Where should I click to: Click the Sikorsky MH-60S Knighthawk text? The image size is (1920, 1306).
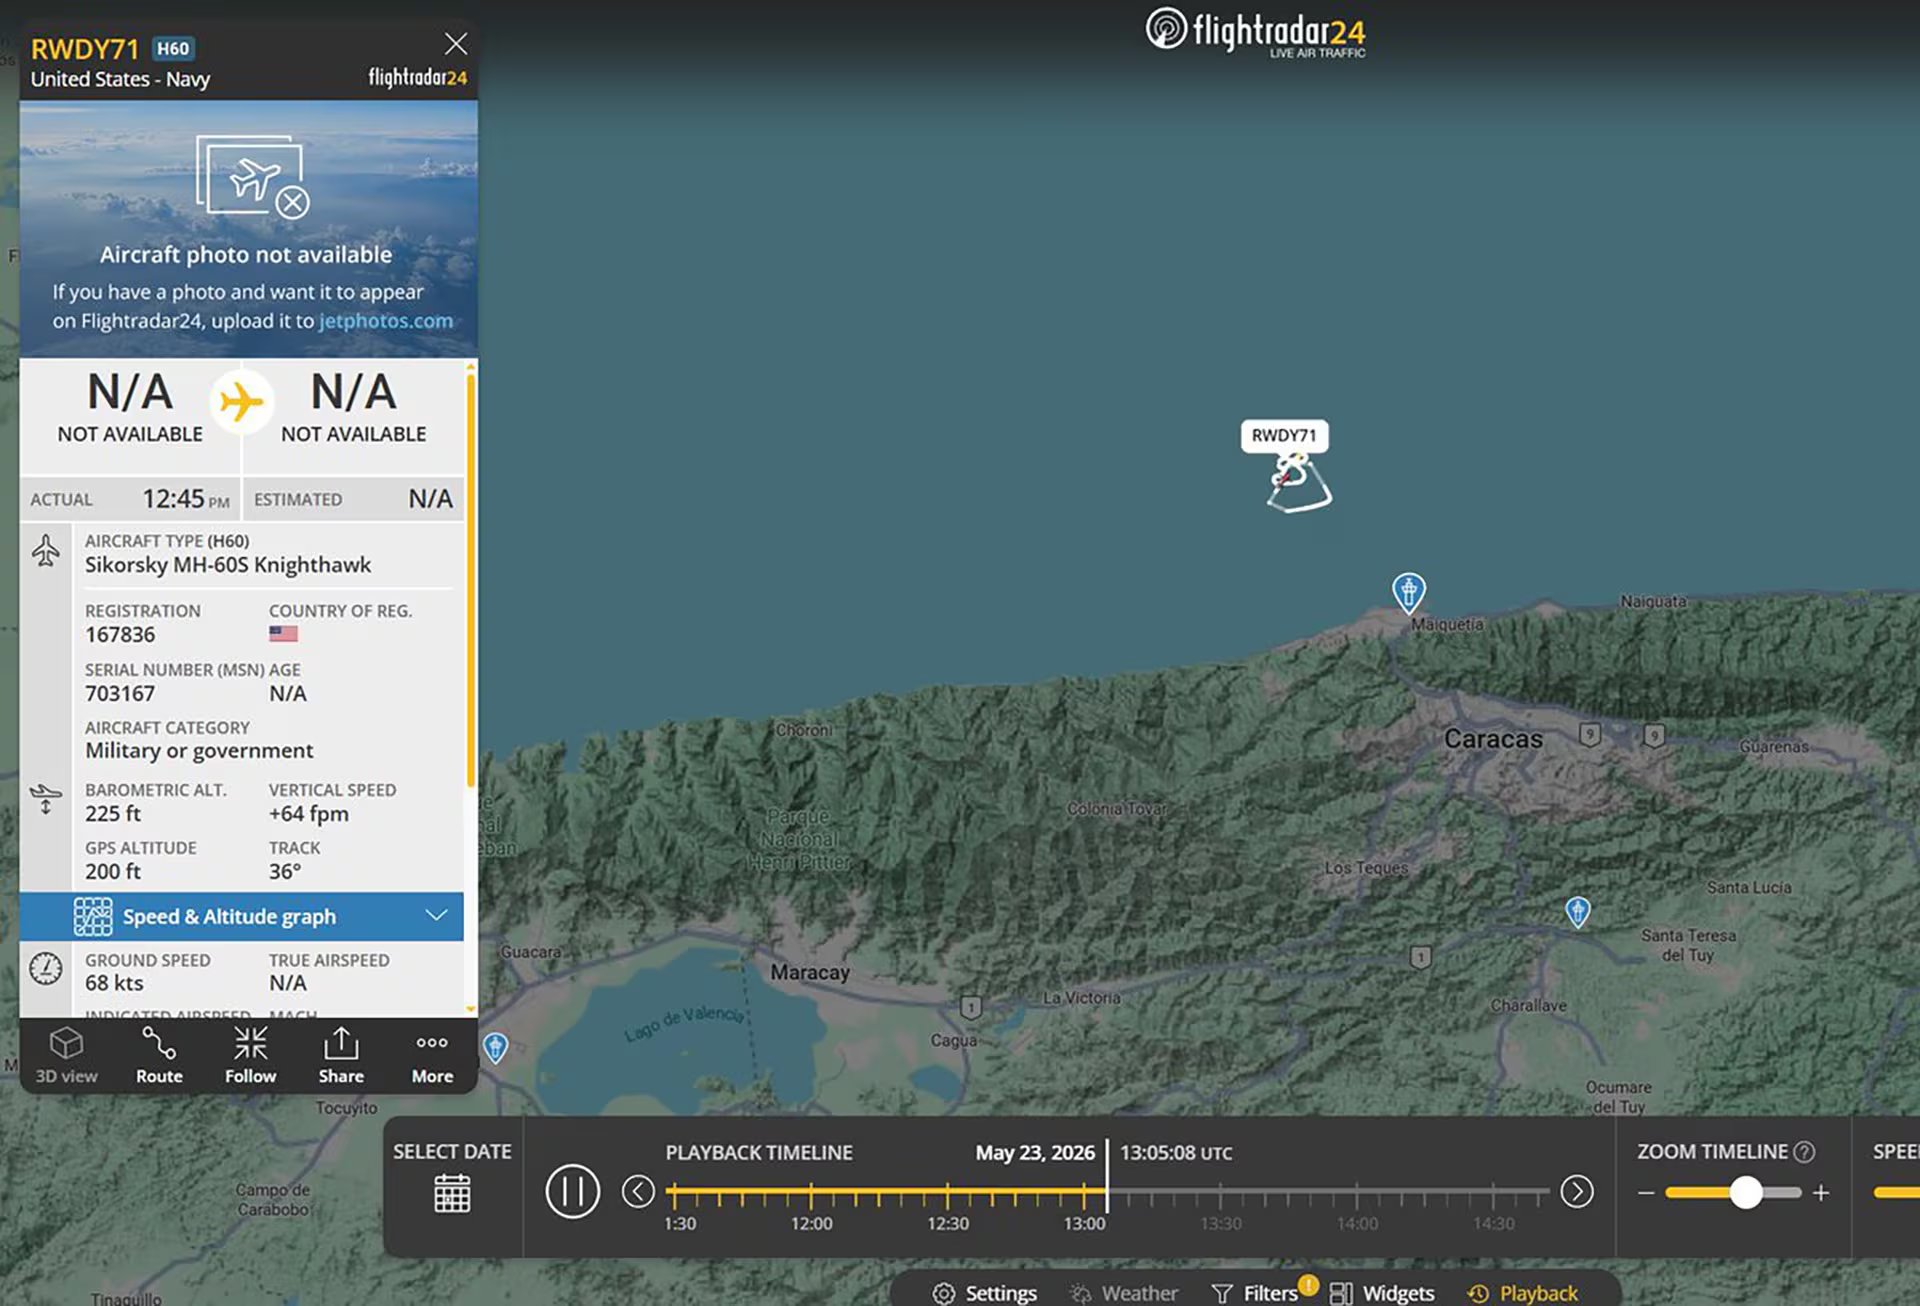pos(228,565)
